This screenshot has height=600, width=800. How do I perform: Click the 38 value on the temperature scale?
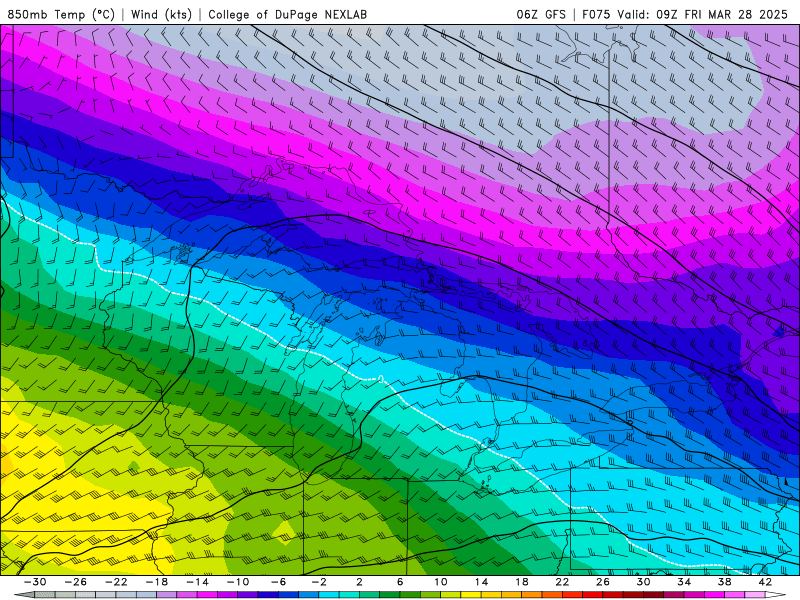point(724,582)
